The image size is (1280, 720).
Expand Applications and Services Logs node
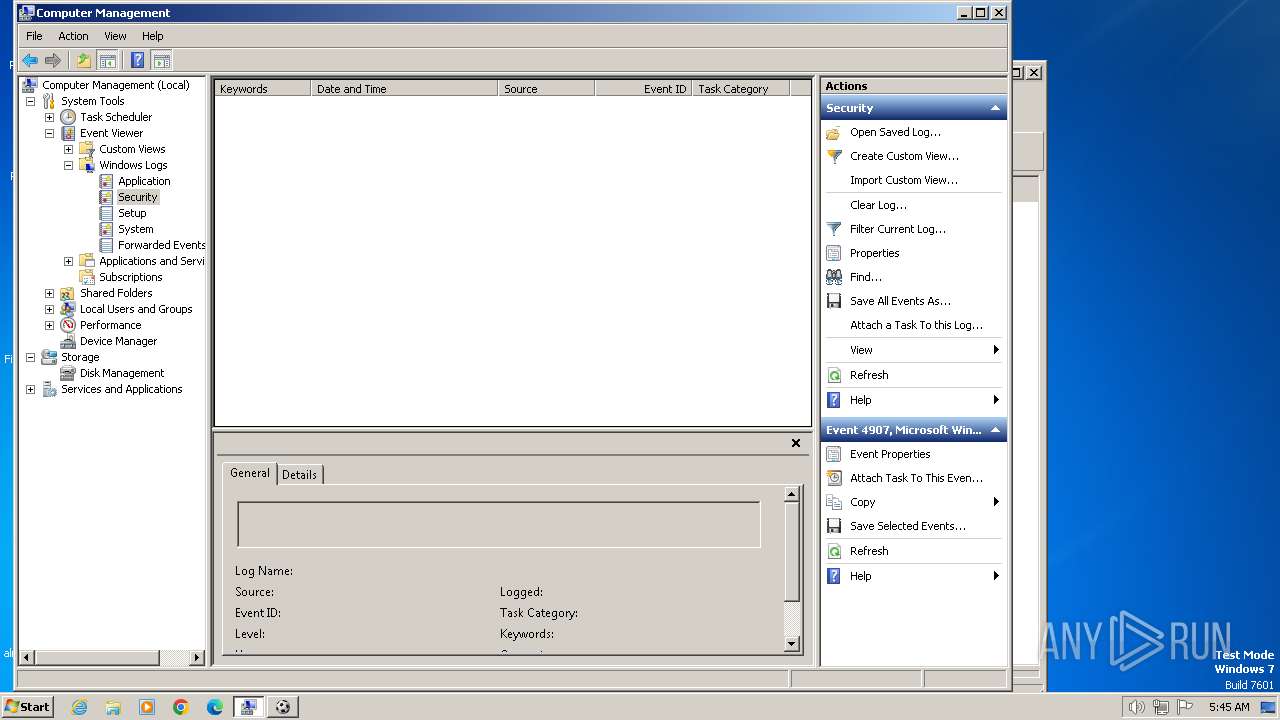pos(68,261)
